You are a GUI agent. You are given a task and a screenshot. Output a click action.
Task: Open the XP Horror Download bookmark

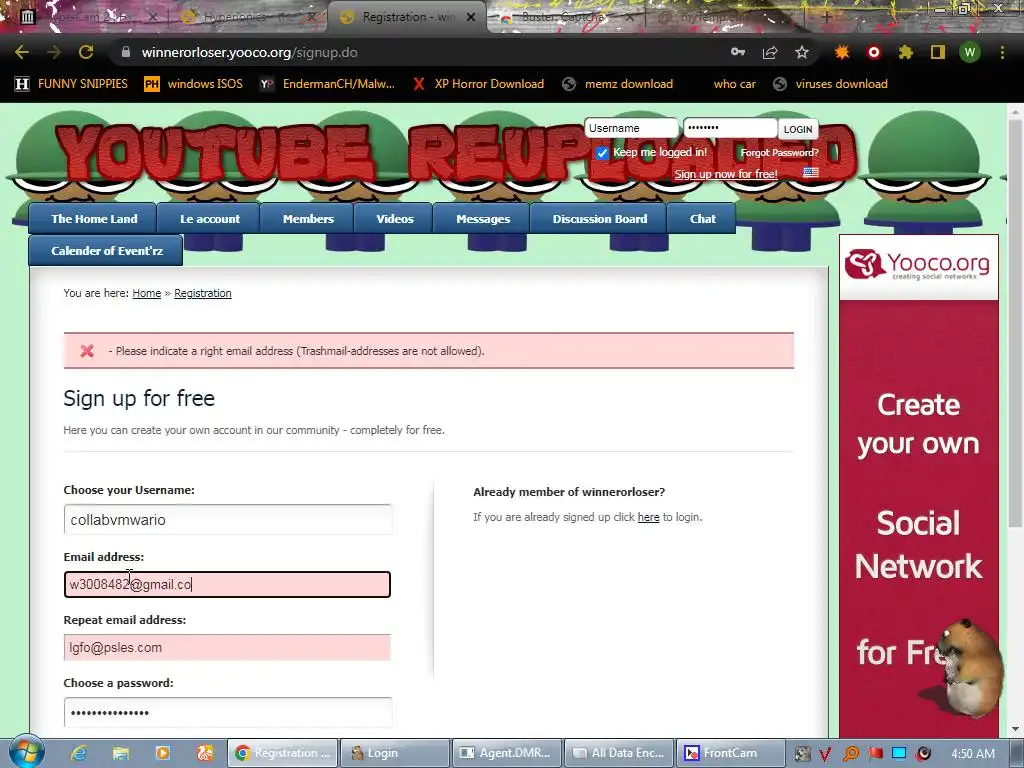coord(478,84)
